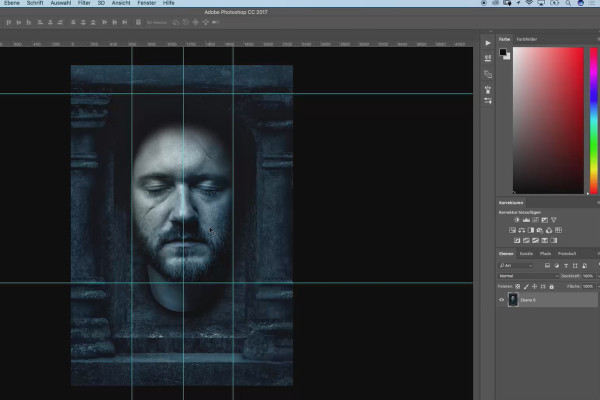Switch to the Protokoll tab
Screen dimensions: 600x400
567,253
